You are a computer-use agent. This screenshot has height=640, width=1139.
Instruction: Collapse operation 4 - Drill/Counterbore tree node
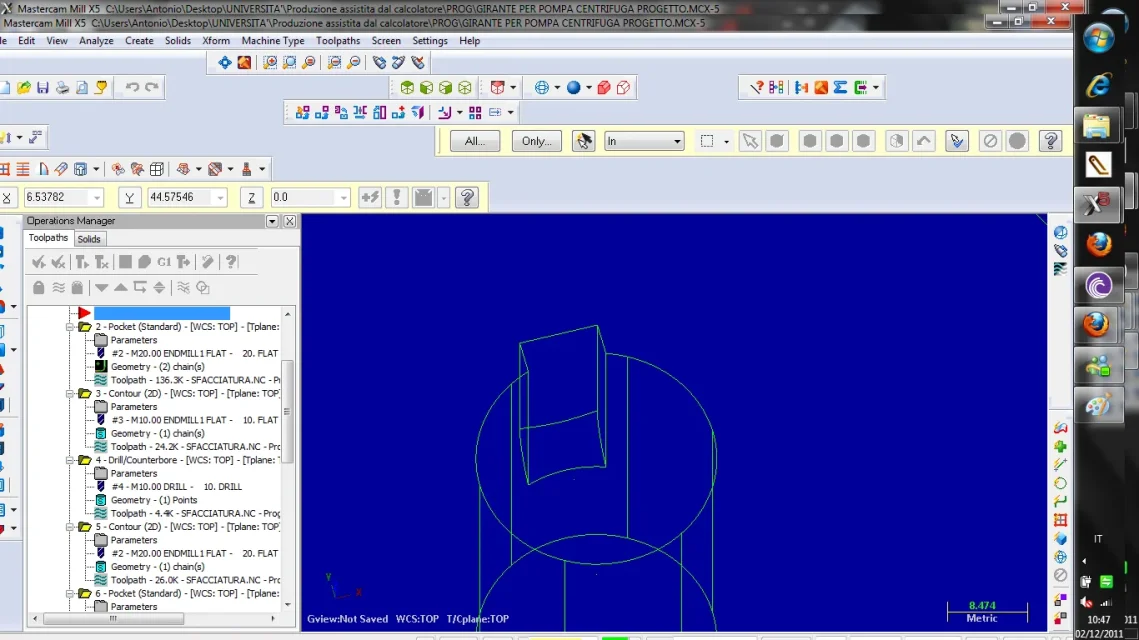[70, 461]
